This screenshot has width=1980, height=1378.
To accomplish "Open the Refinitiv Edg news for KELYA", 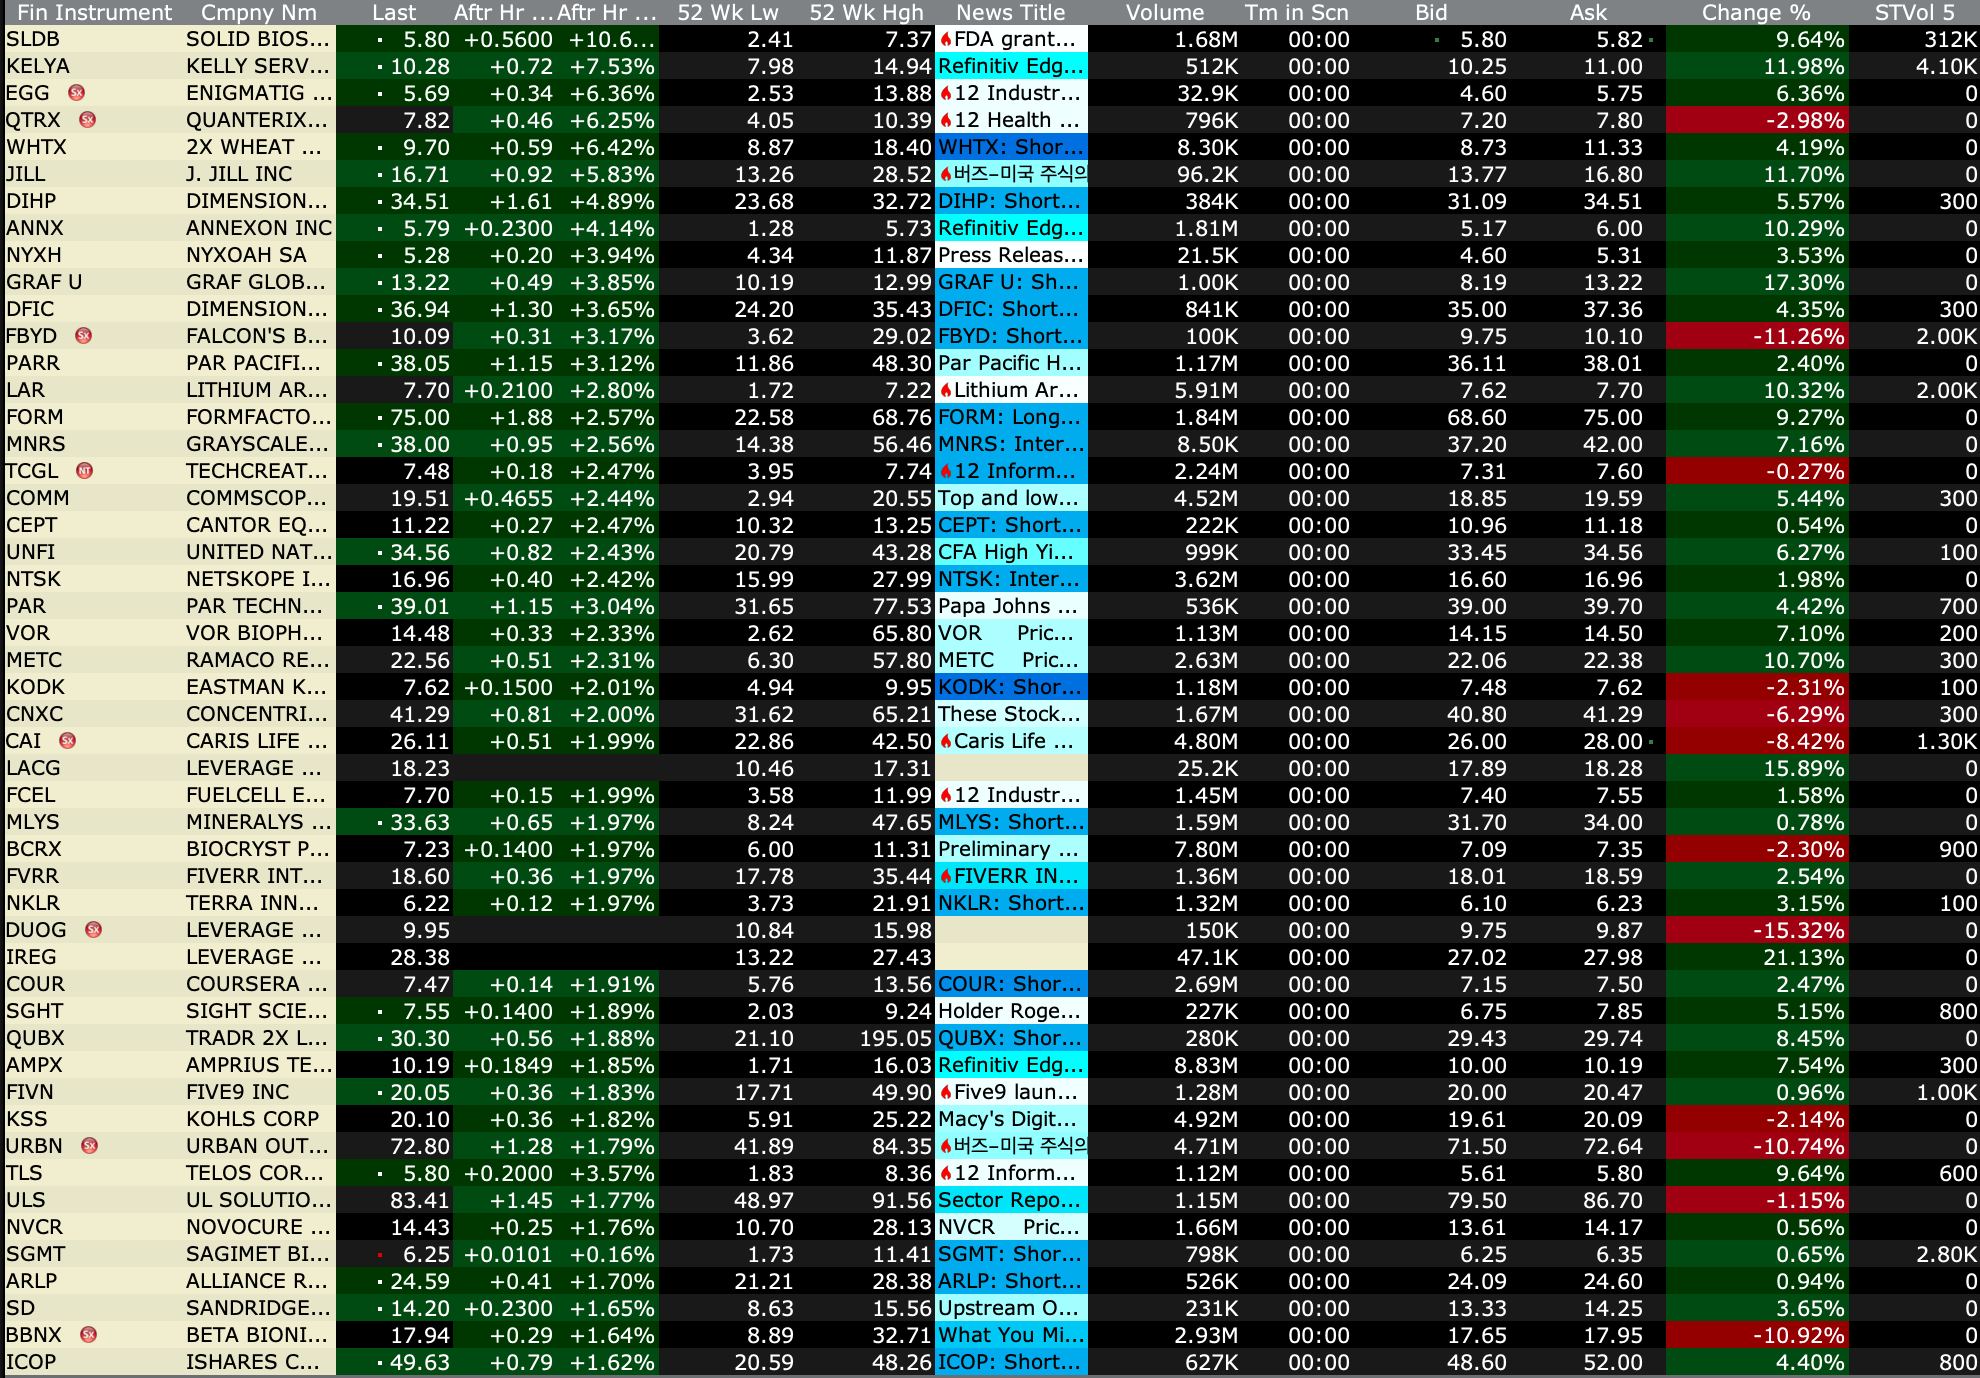I will (x=1010, y=67).
